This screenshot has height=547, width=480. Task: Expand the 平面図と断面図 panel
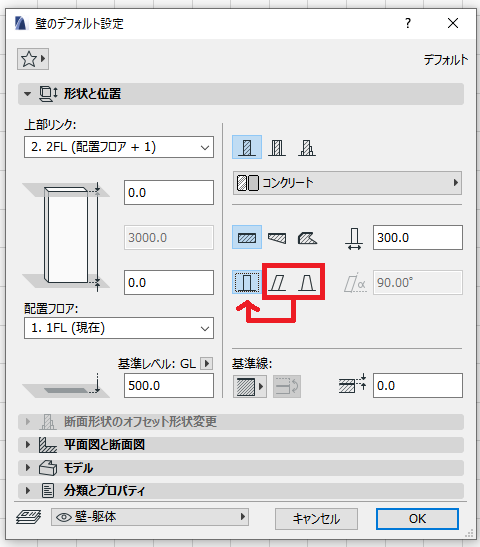point(241,445)
